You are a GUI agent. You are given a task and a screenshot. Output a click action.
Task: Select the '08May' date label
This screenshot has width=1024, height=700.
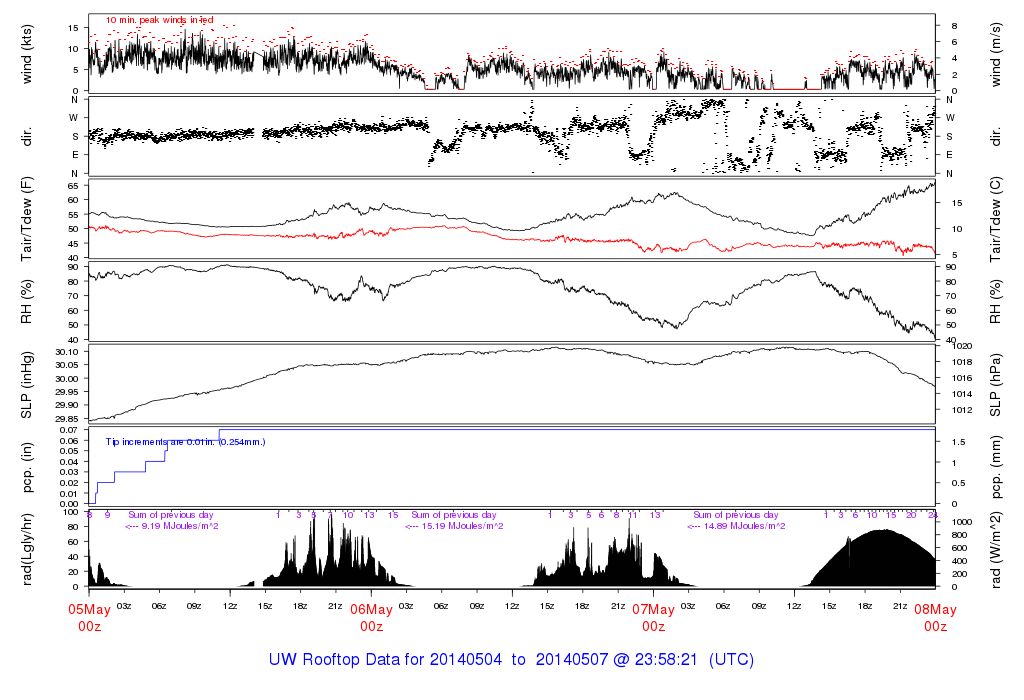point(935,609)
